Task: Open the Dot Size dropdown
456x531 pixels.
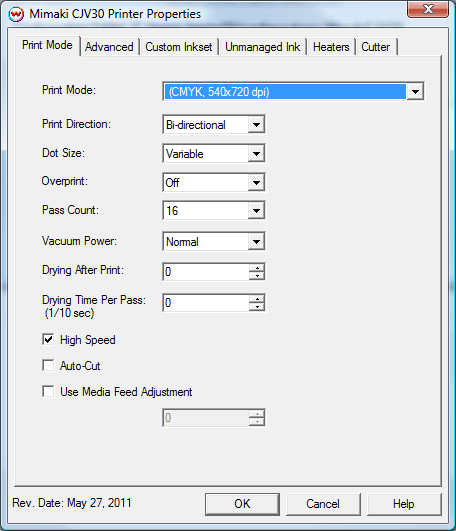Action: pos(256,154)
